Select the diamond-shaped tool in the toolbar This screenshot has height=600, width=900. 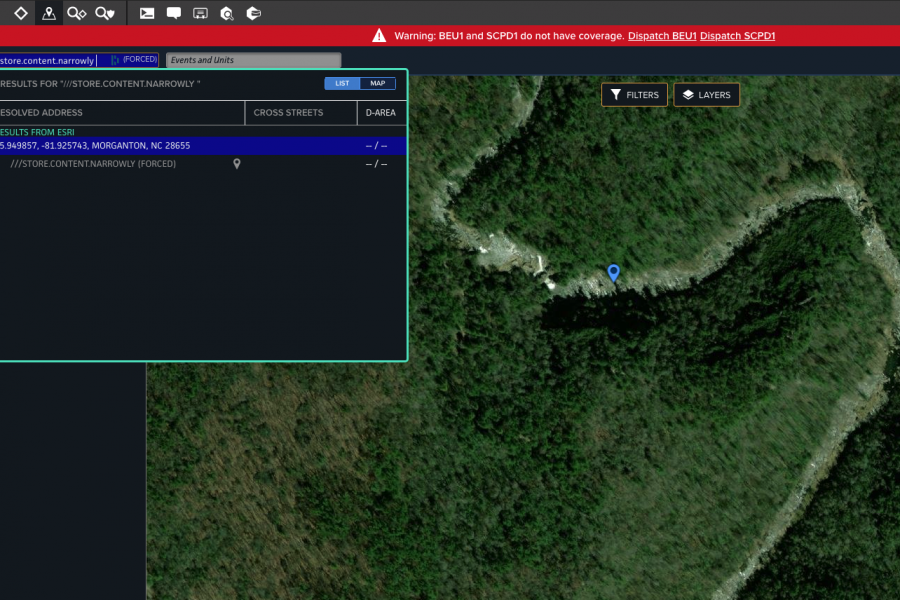19,13
